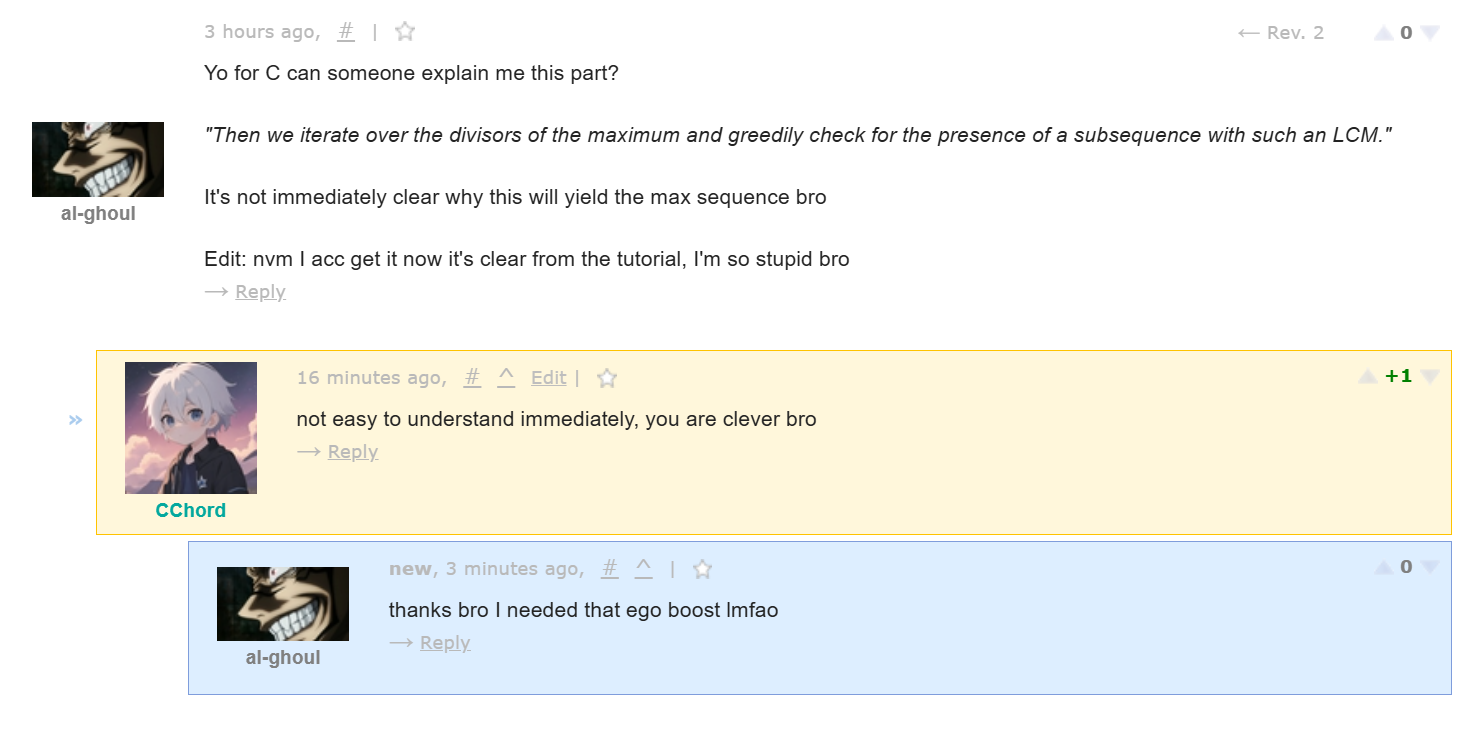Upvote CChord's comment
This screenshot has height=744, width=1462.
click(x=1367, y=377)
